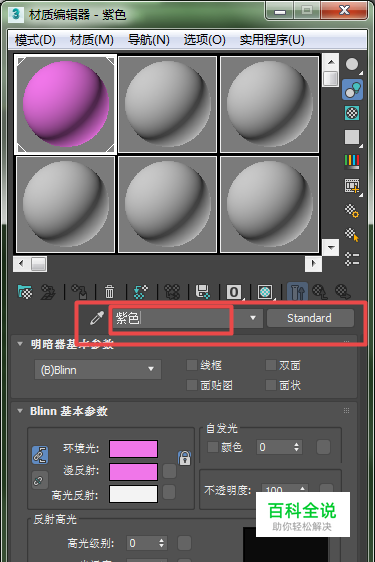Click the Video Color Check icon
The height and width of the screenshot is (562, 375).
pyautogui.click(x=352, y=161)
